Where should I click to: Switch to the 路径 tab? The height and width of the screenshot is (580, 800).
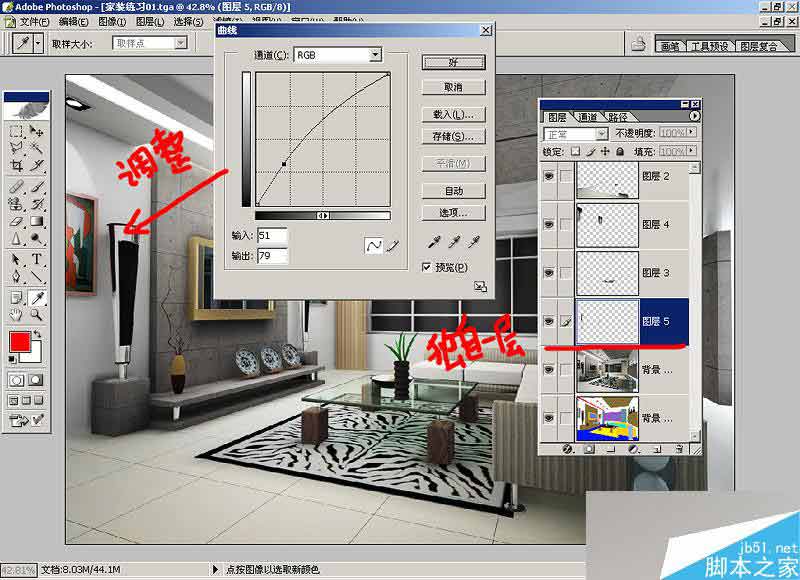click(x=617, y=117)
